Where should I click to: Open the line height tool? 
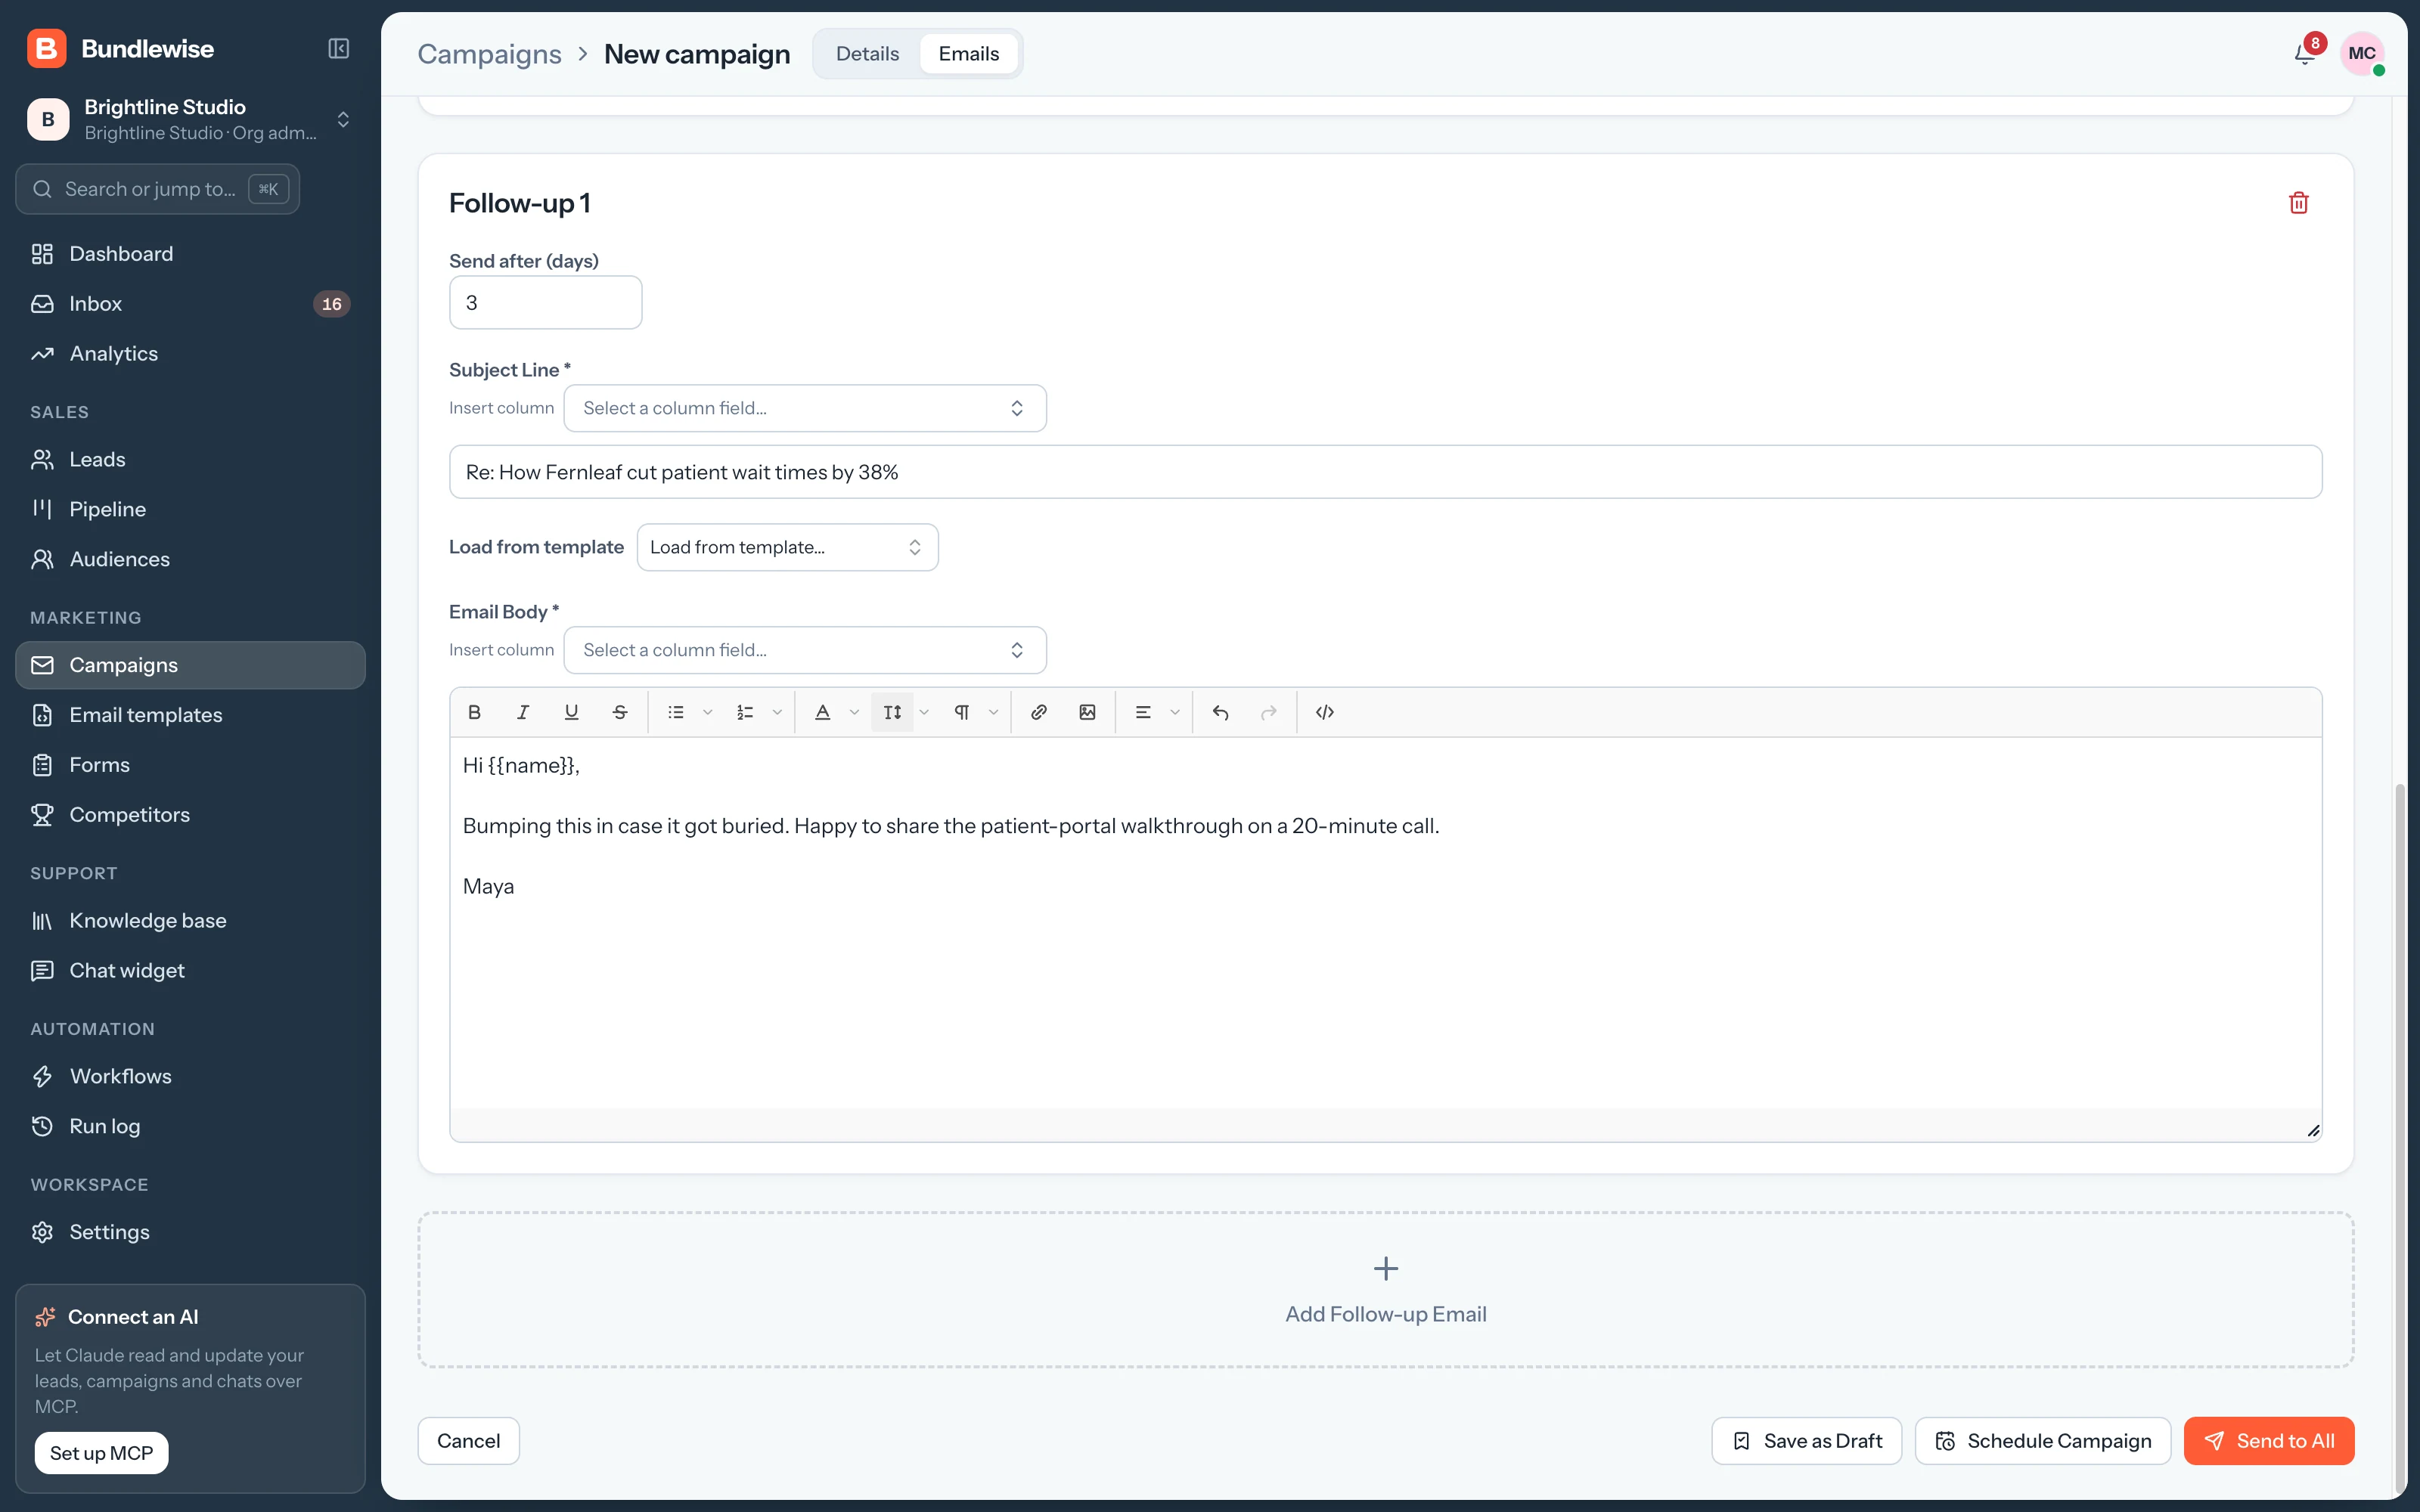pos(892,712)
